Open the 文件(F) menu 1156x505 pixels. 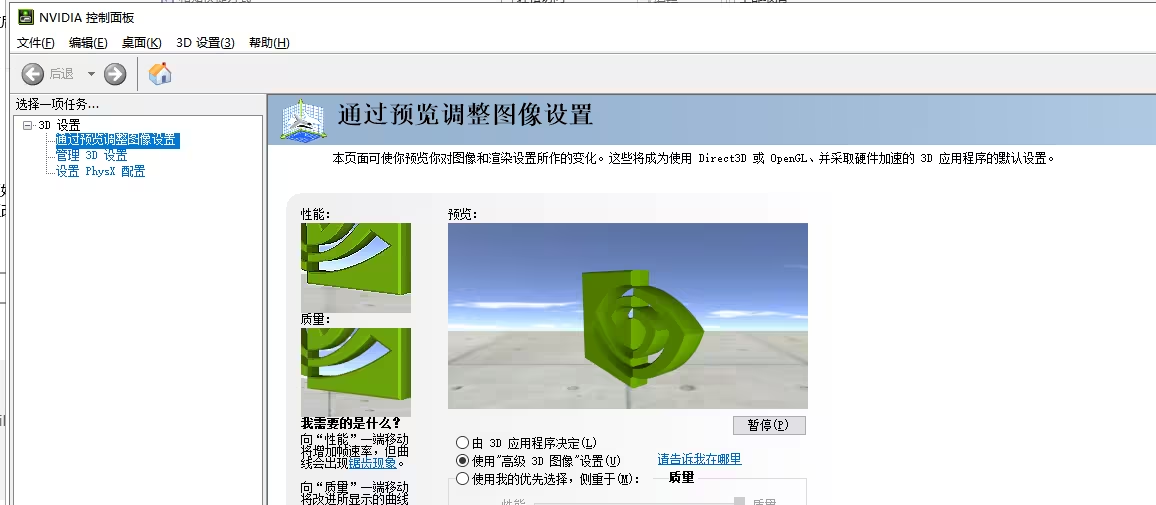[35, 43]
